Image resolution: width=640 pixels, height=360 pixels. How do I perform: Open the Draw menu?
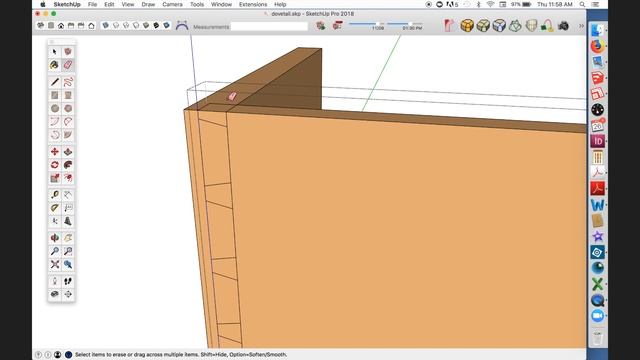pos(148,4)
